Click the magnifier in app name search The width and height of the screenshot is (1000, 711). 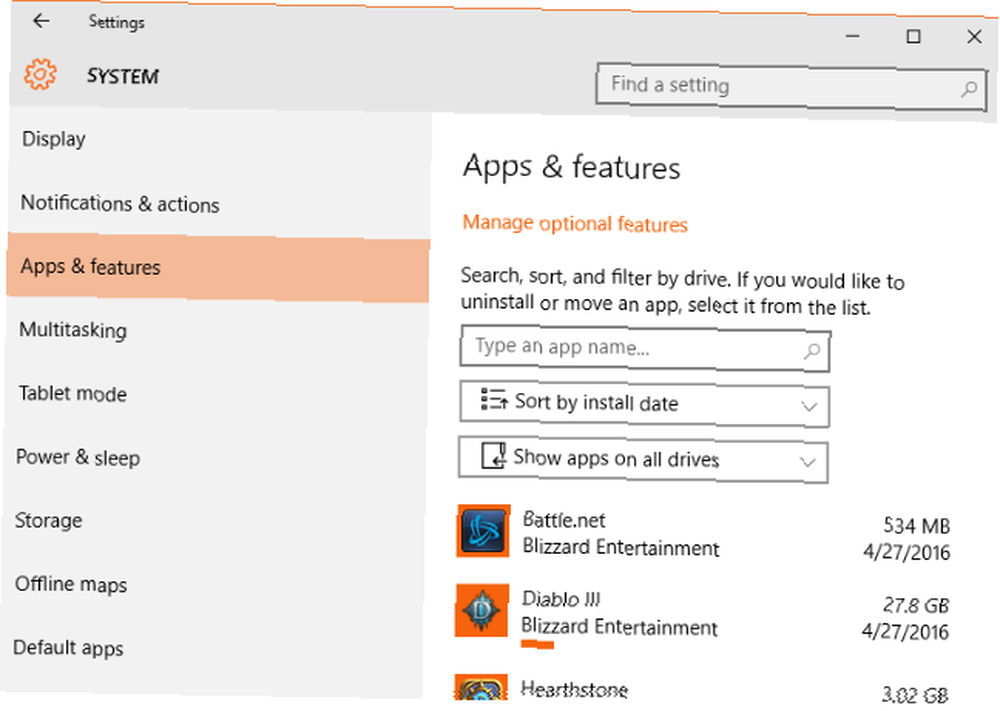(x=812, y=350)
